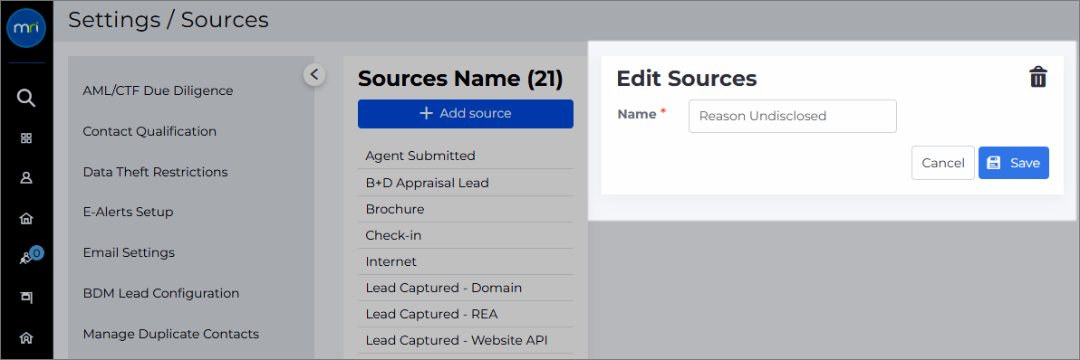Open AML/CTF Due Diligence settings
The width and height of the screenshot is (1080, 360).
point(158,91)
